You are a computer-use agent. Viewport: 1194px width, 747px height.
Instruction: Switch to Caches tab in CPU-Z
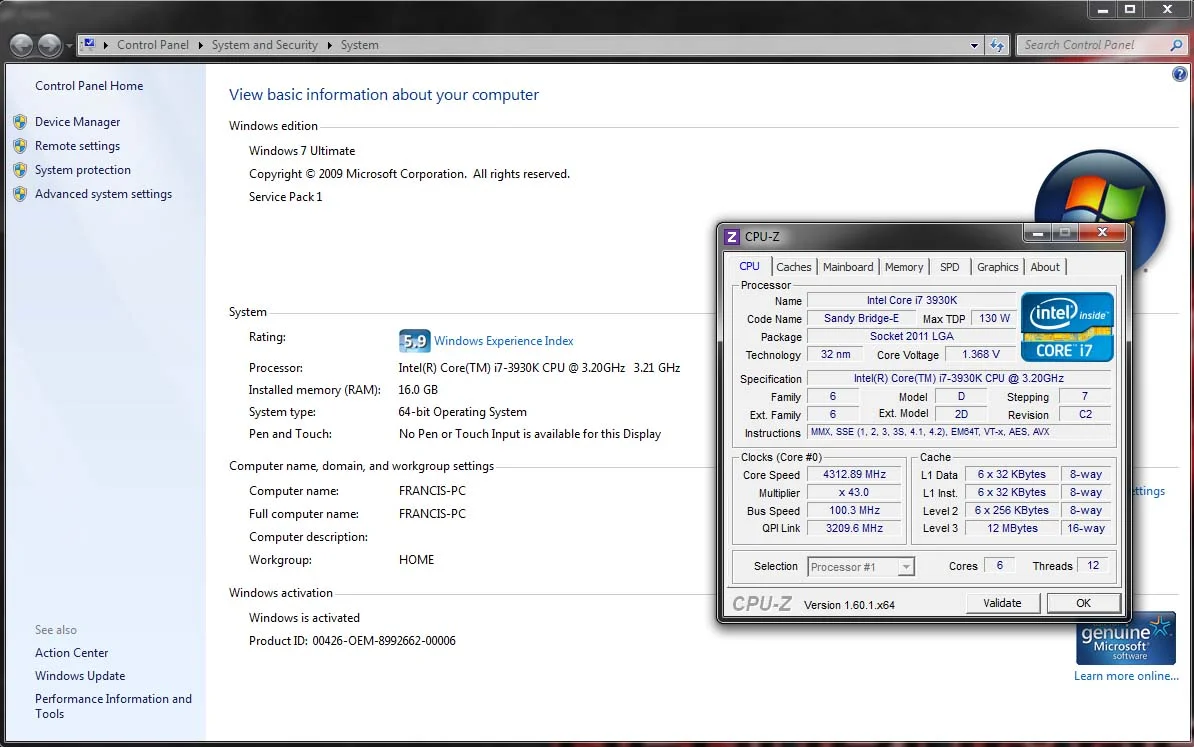click(x=793, y=267)
